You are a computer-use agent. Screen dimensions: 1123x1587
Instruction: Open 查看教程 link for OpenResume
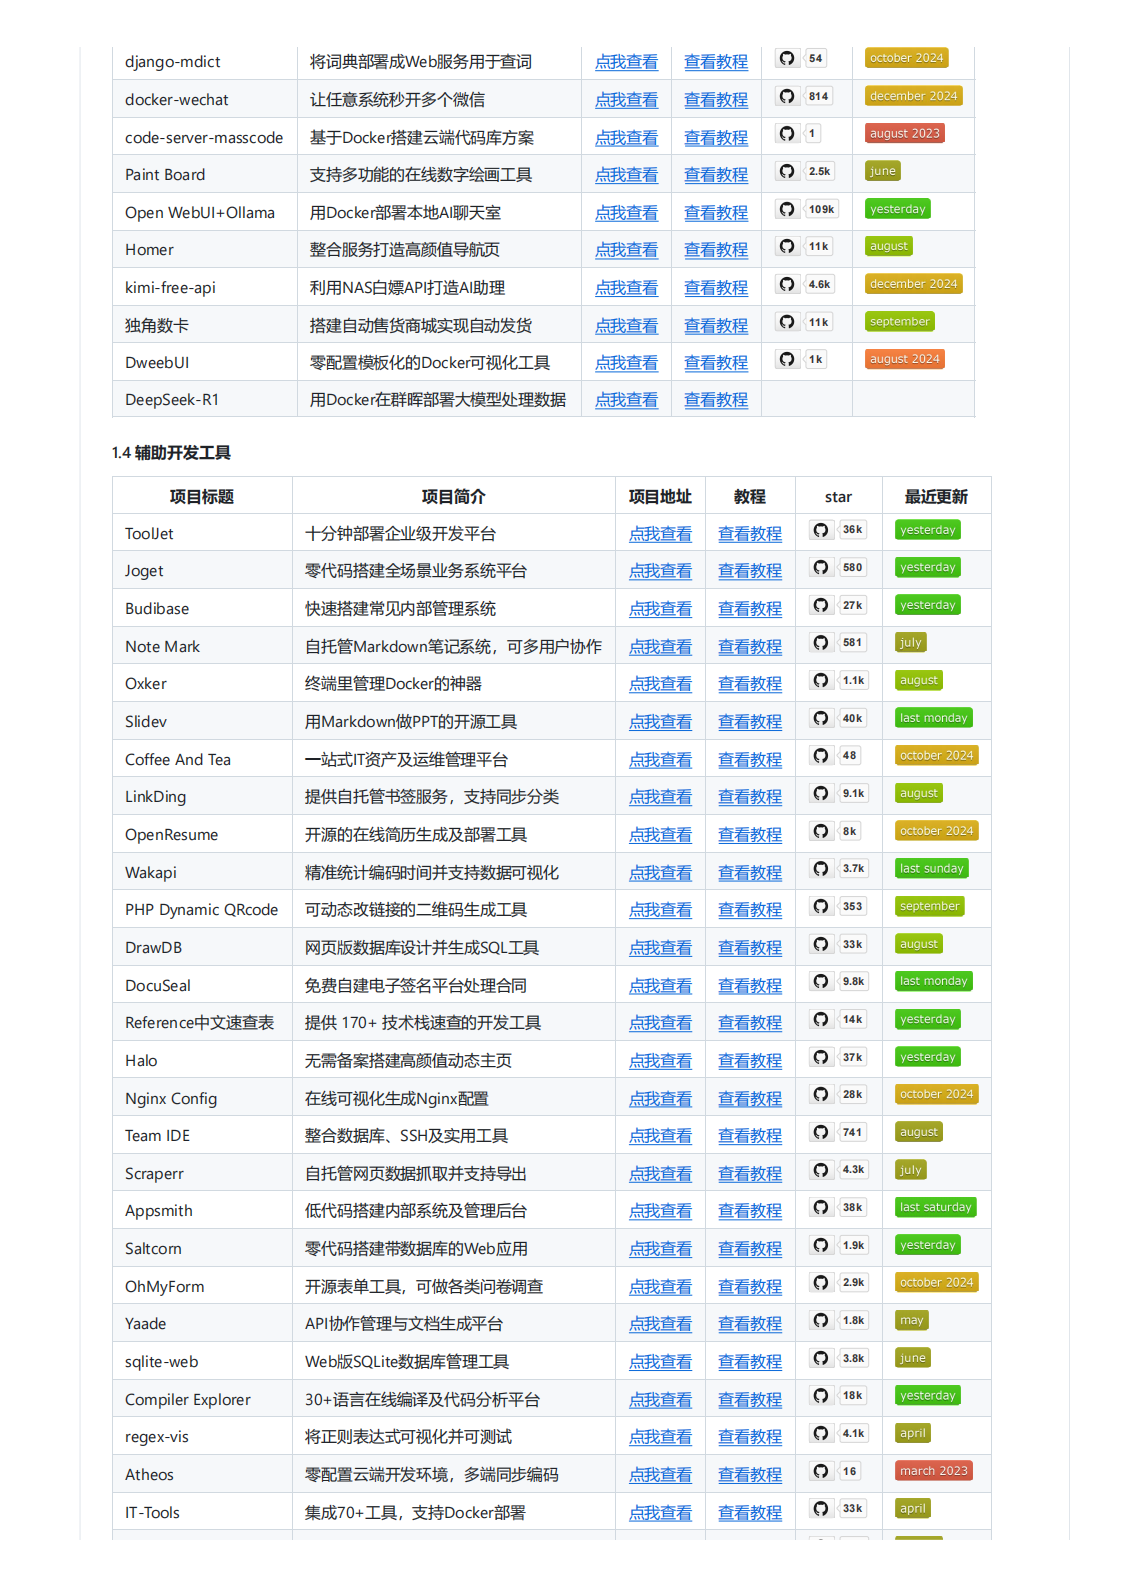(x=750, y=835)
